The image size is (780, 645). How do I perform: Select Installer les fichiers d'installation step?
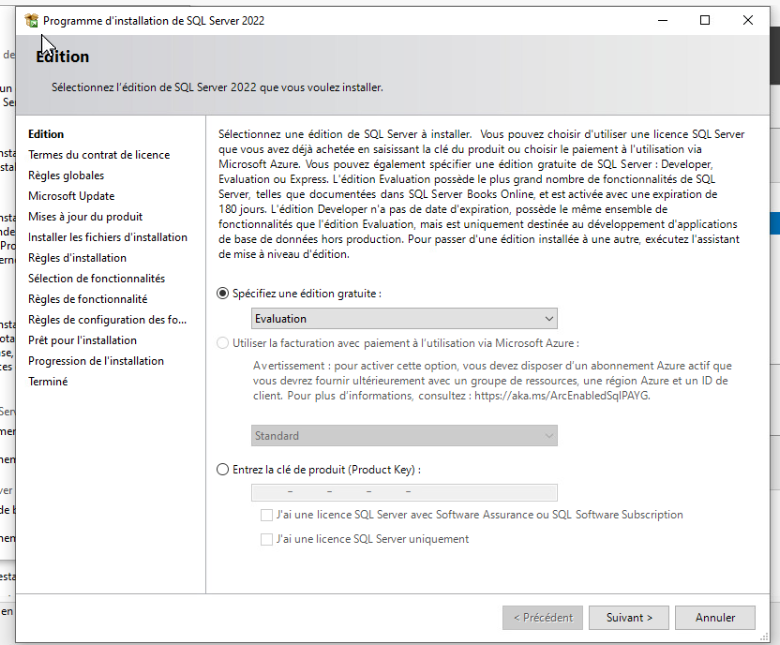click(107, 237)
